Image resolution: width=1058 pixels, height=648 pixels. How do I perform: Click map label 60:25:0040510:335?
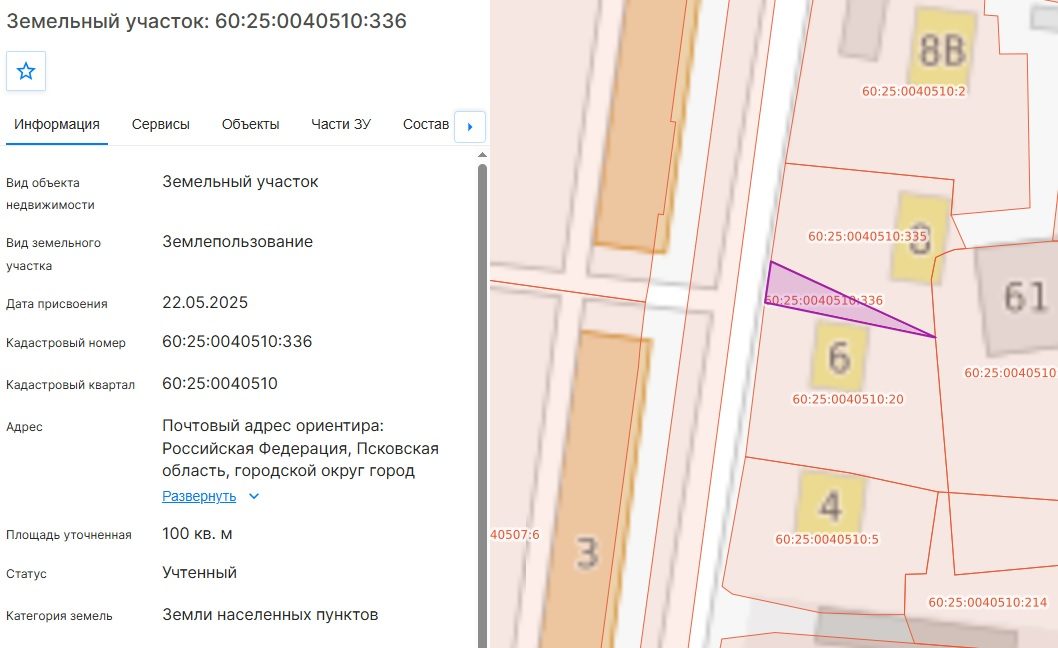pyautogui.click(x=867, y=236)
